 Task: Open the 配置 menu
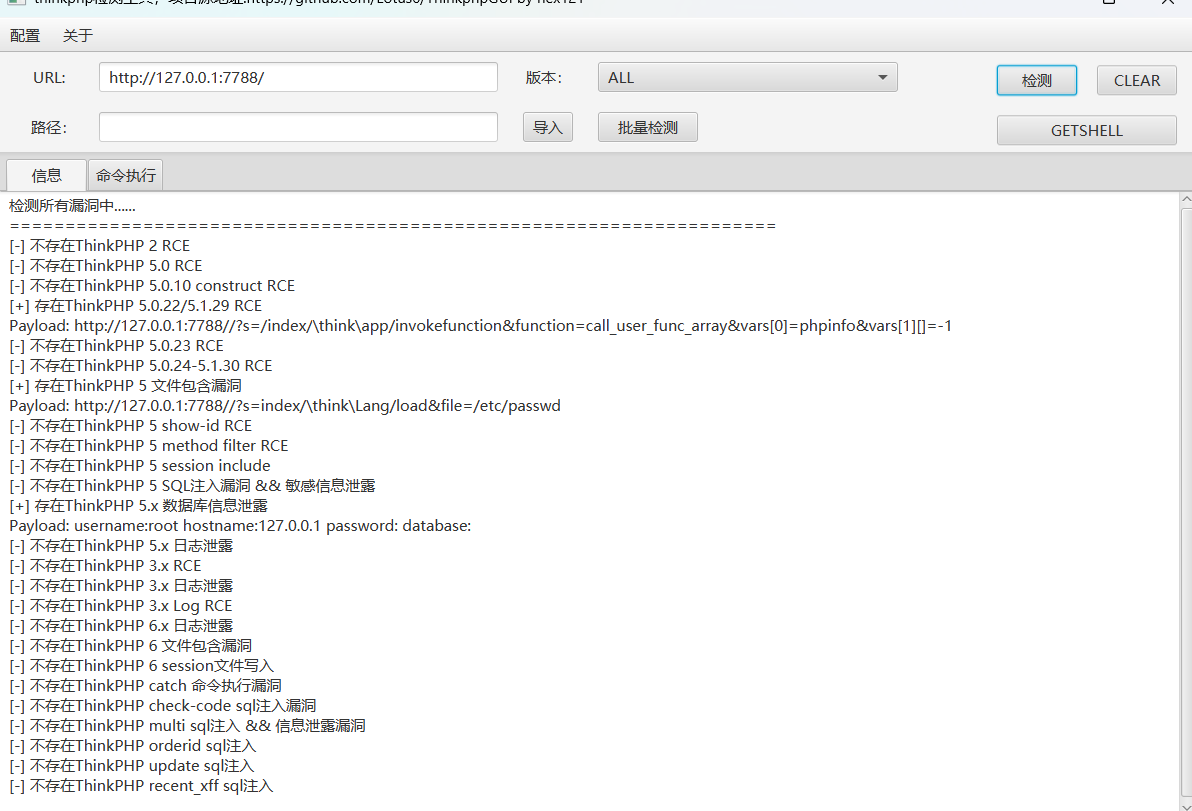(25, 36)
